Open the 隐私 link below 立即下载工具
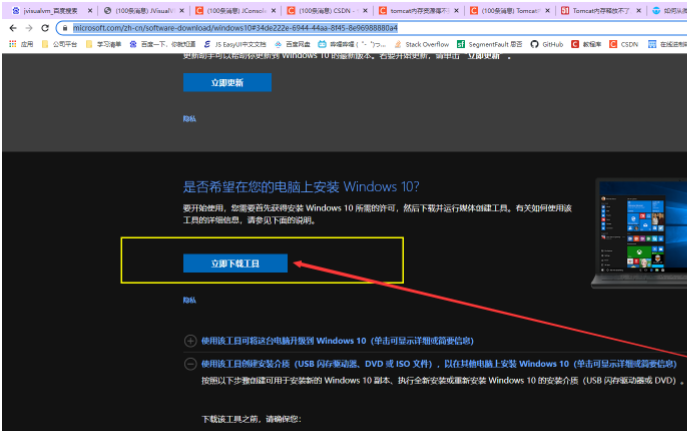 (x=189, y=300)
